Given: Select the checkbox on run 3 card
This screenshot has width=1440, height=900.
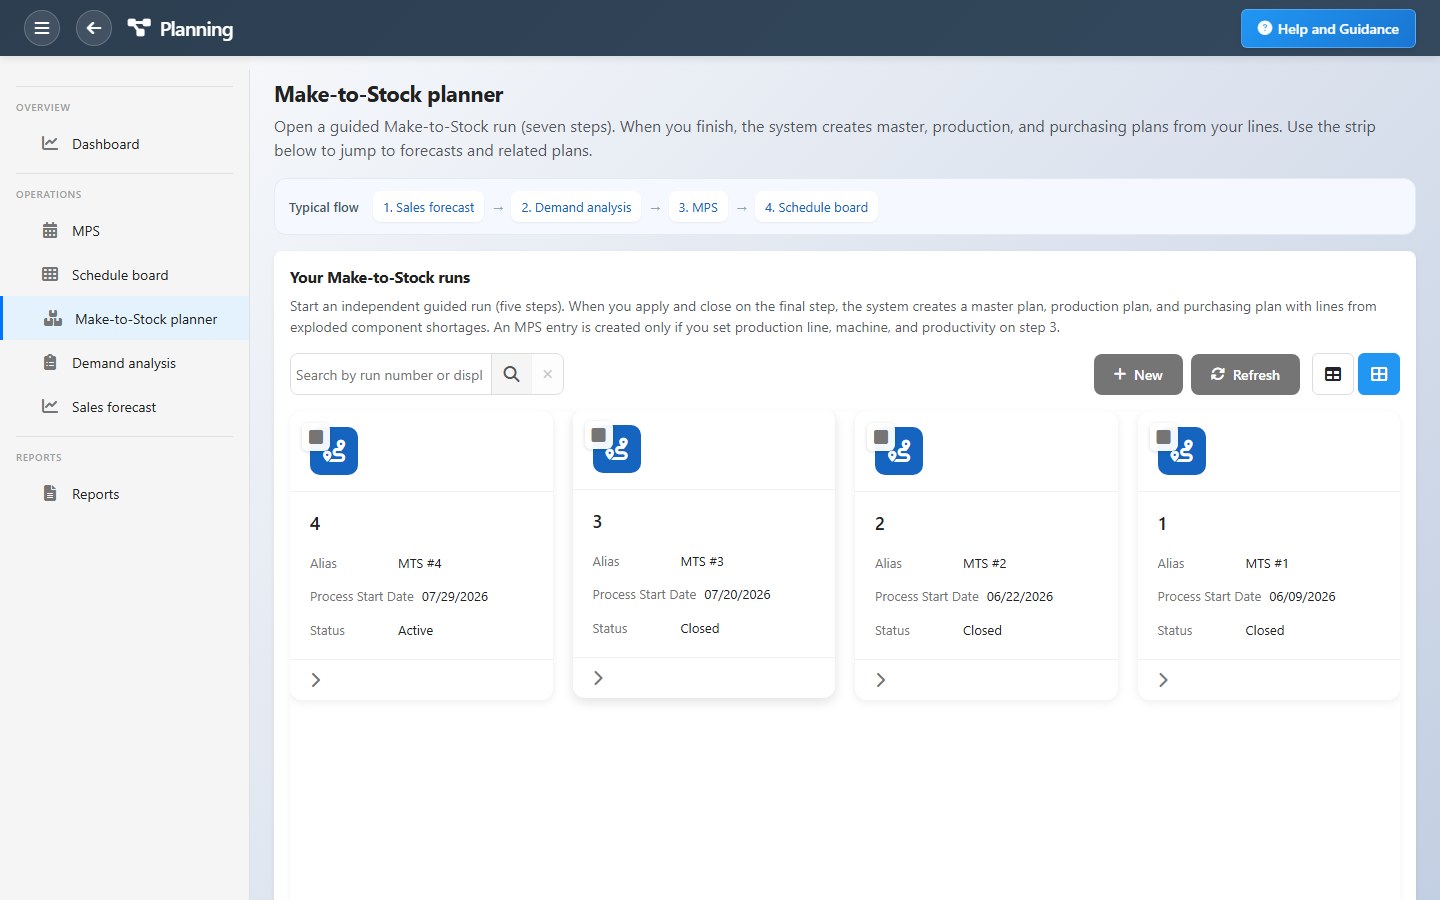Looking at the screenshot, I should (x=599, y=435).
